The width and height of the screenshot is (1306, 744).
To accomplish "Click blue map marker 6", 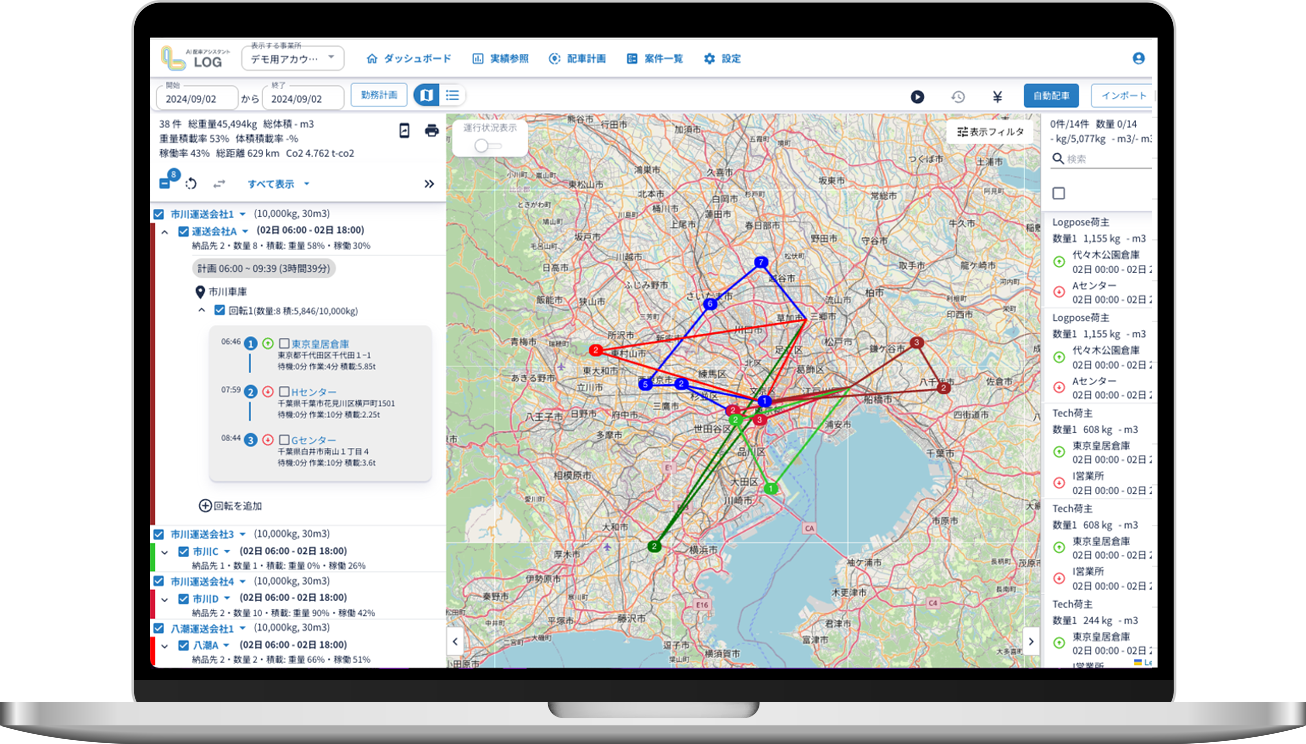I will point(710,303).
